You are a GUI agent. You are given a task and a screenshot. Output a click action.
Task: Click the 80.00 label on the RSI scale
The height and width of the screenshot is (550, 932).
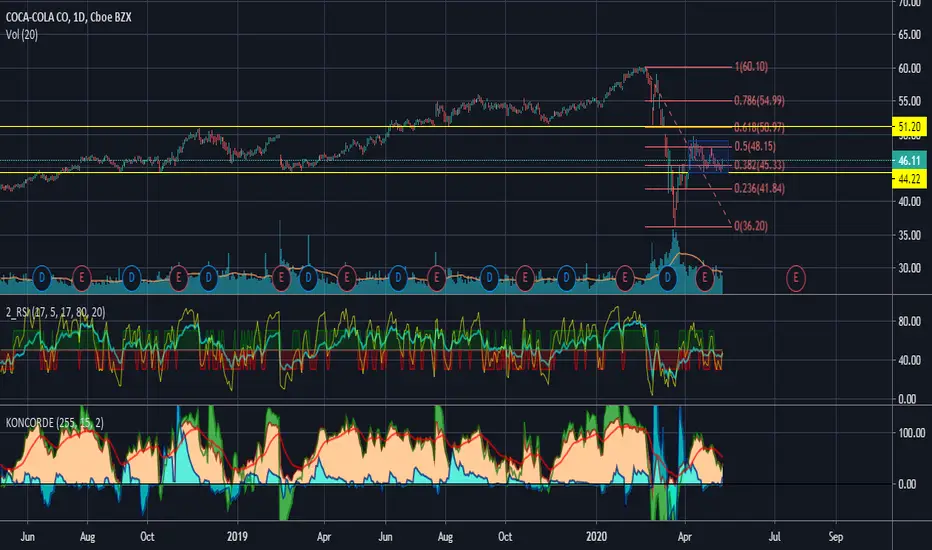point(909,322)
